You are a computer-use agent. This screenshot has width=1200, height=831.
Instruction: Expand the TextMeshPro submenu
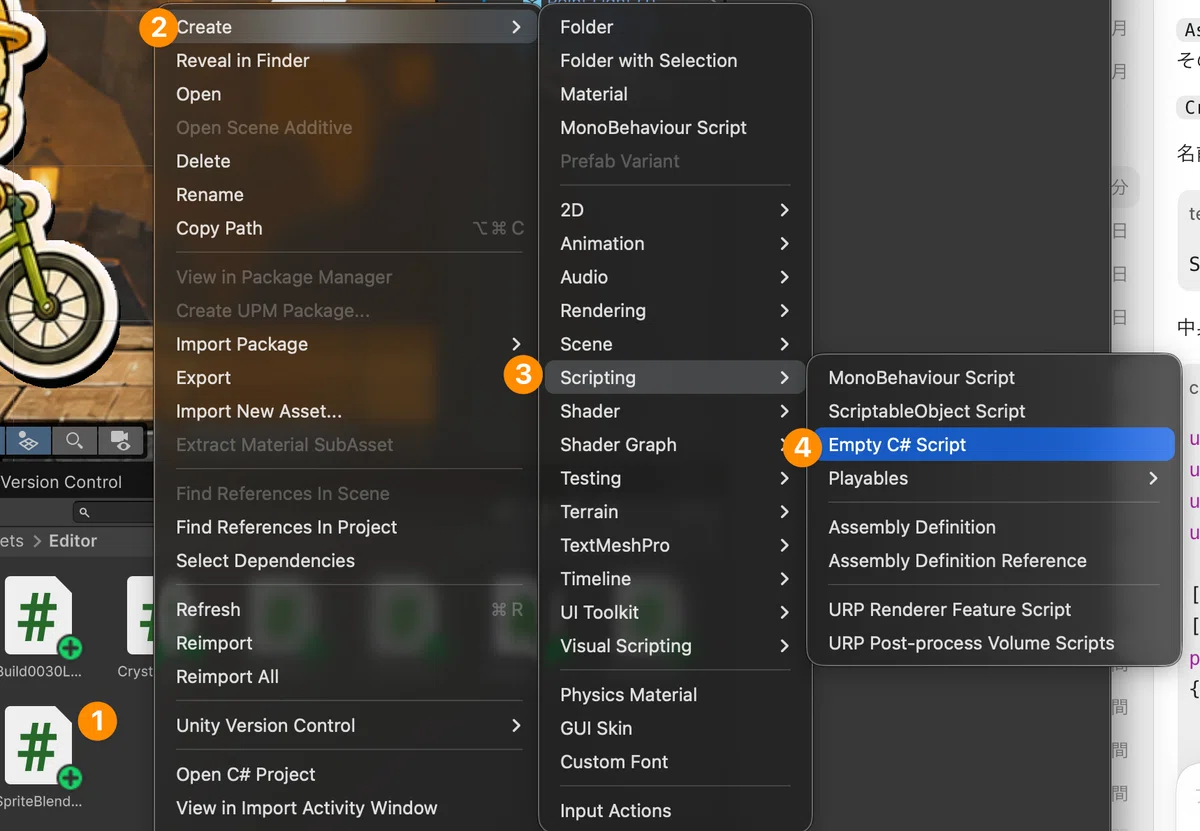675,546
